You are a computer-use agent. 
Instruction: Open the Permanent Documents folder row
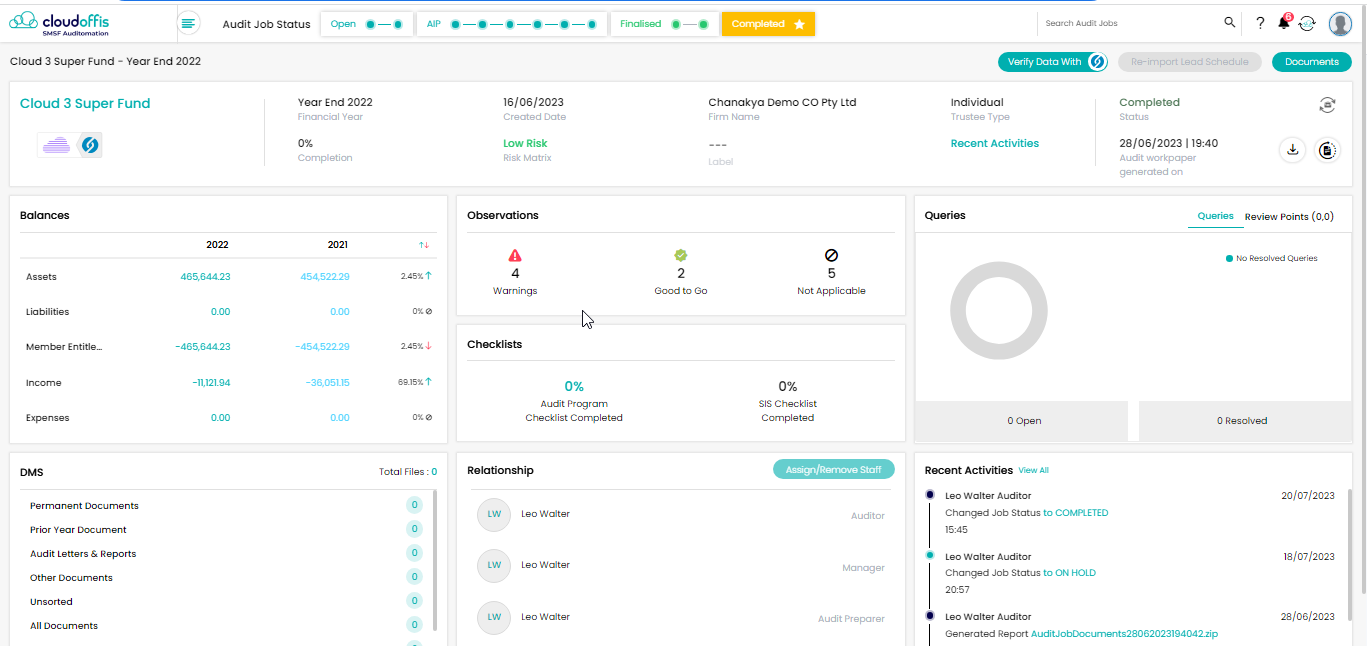[225, 506]
